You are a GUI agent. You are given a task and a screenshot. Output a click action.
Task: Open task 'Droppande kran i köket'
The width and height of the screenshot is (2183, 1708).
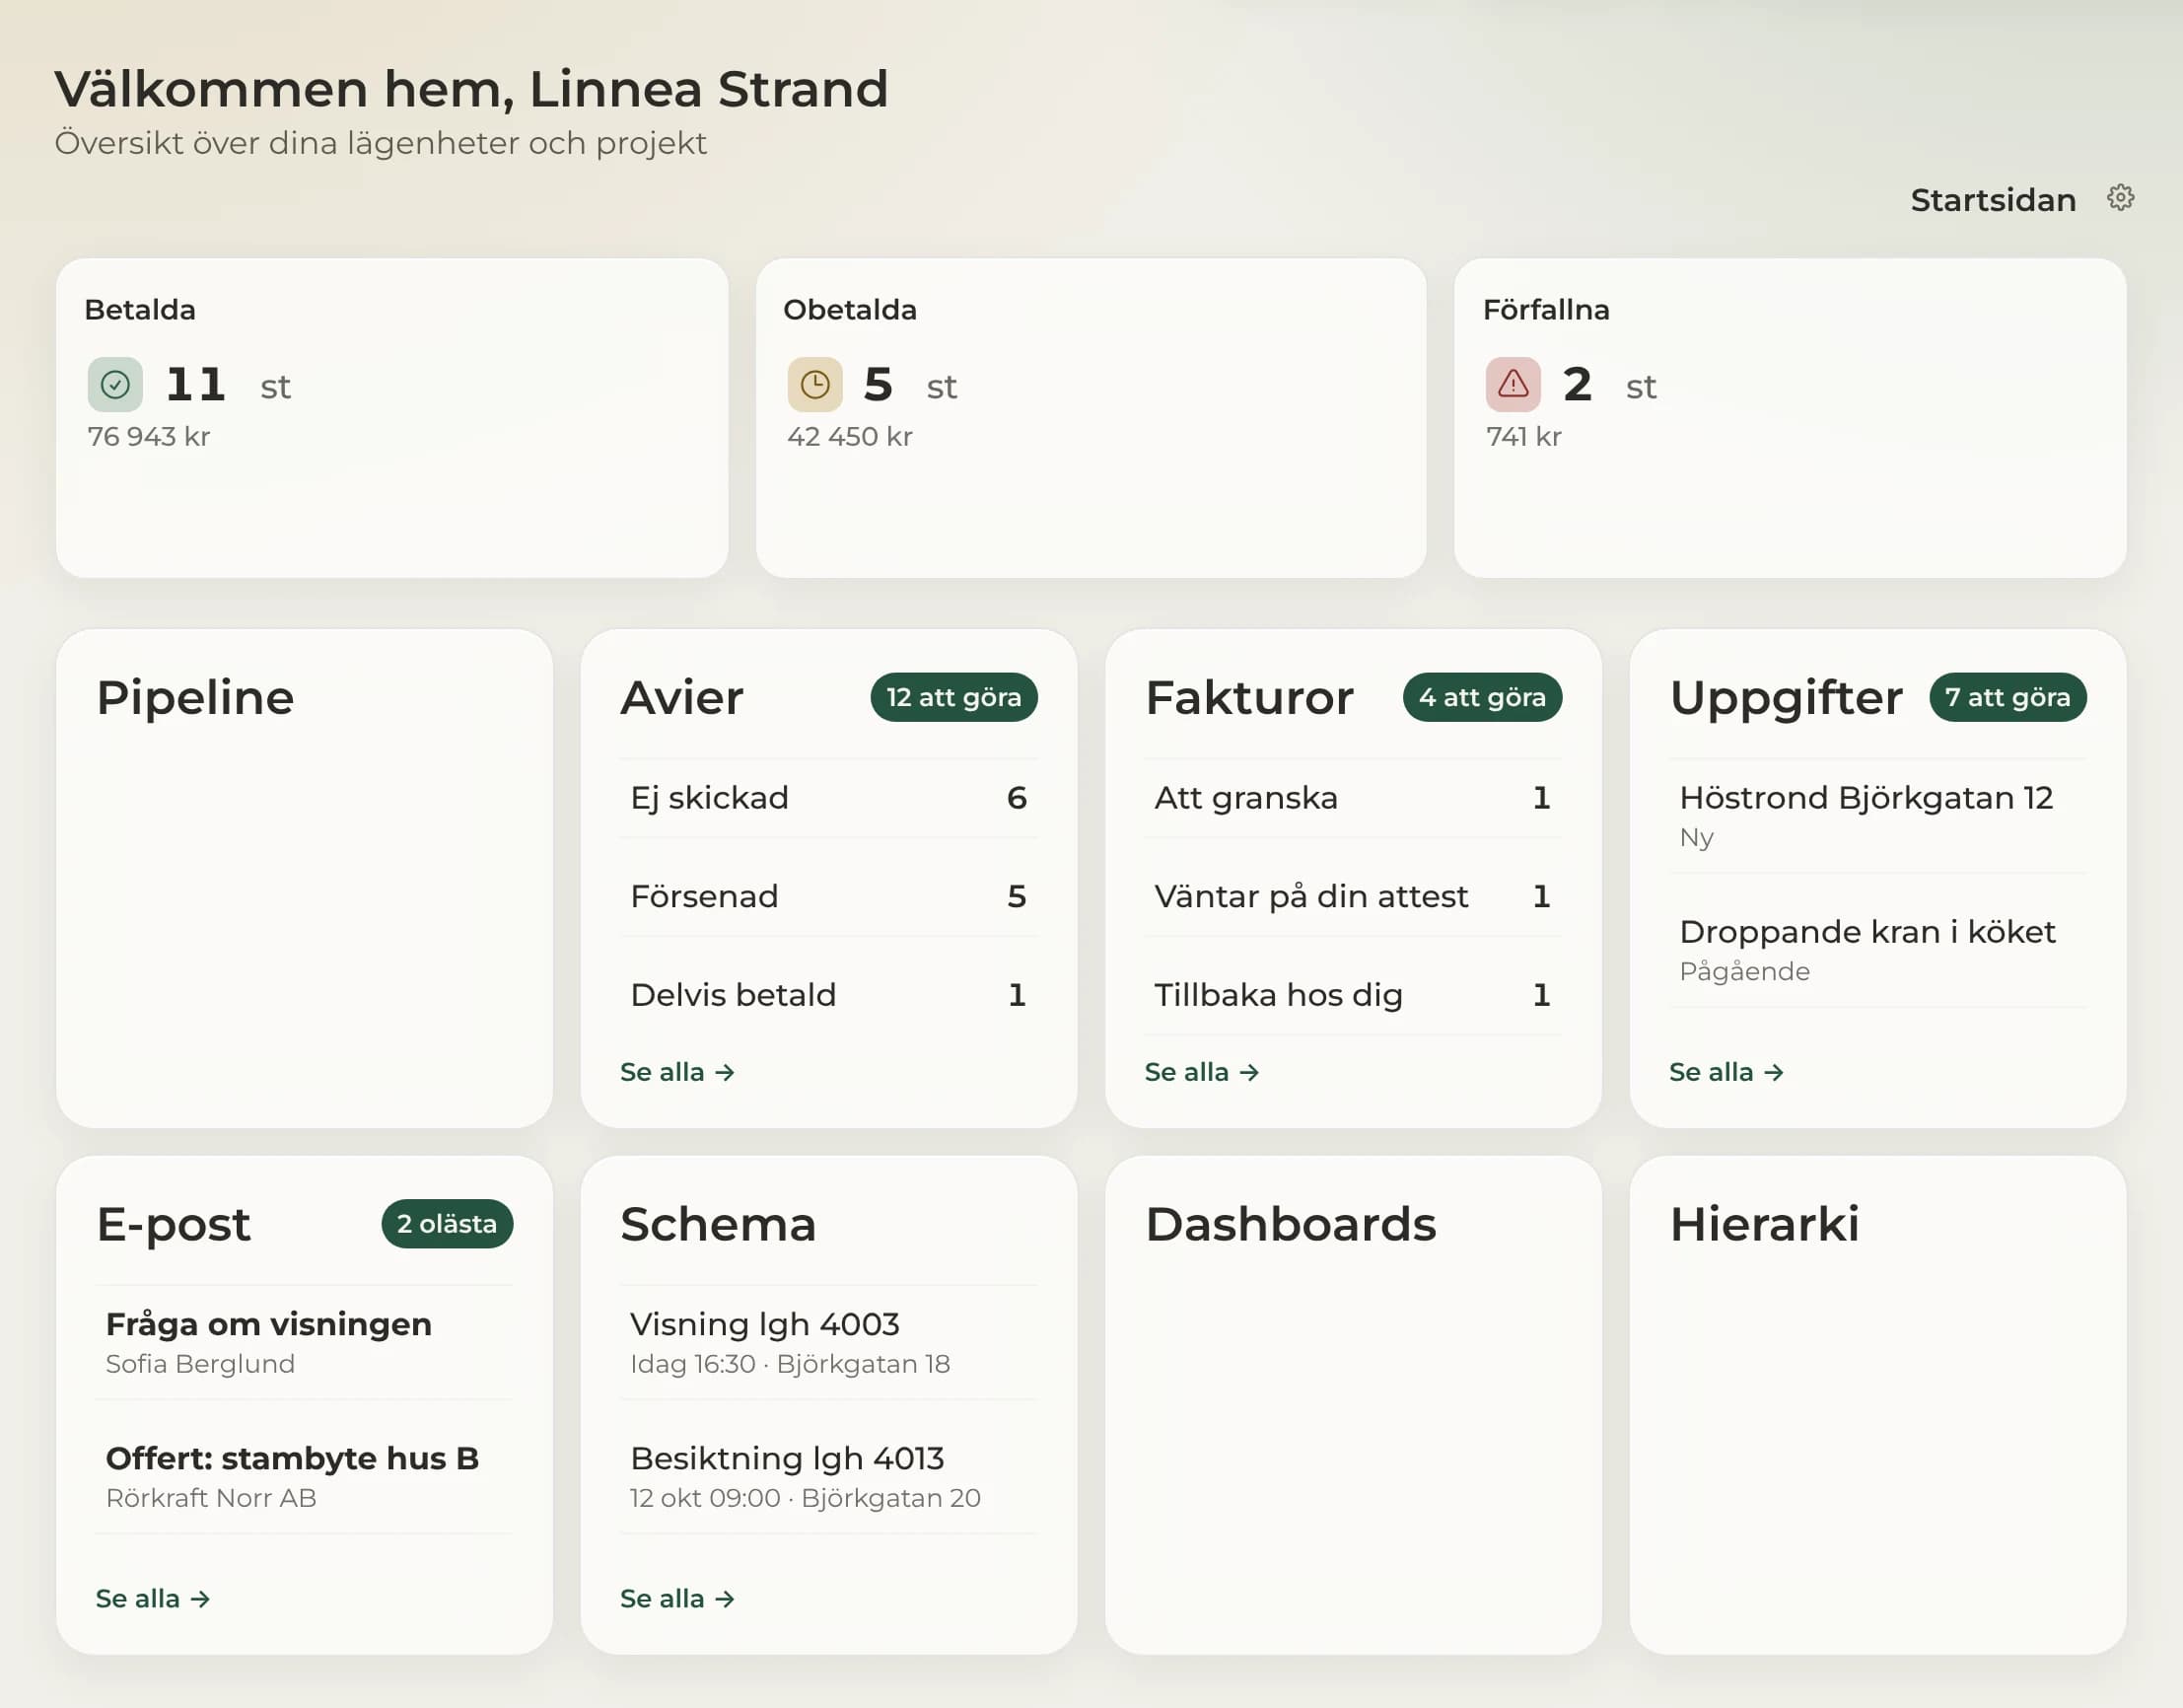[1878, 950]
